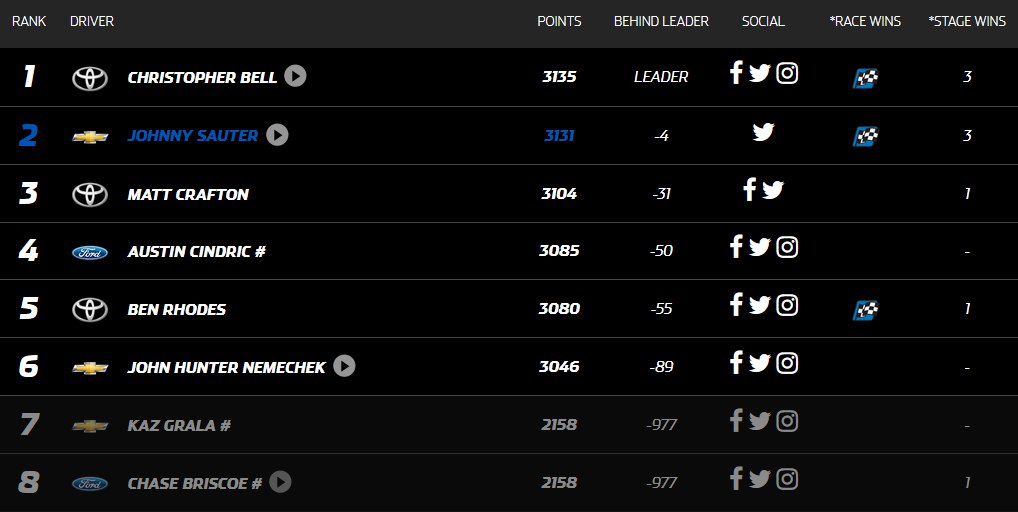Image resolution: width=1018 pixels, height=512 pixels.
Task: Open Austin Cindric's Instagram profile
Action: 787,247
